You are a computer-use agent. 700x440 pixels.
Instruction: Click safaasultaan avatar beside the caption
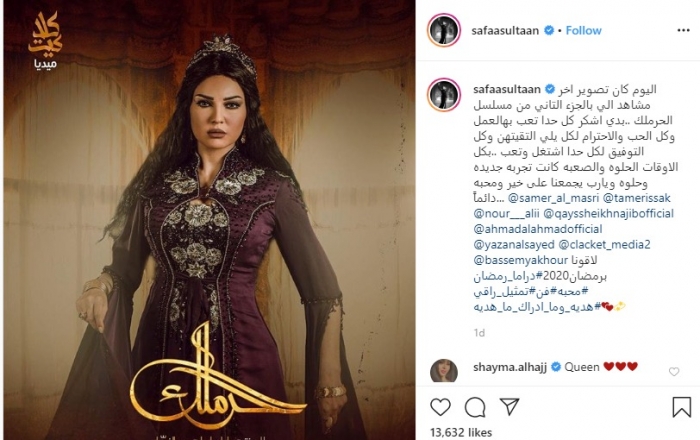pos(444,95)
